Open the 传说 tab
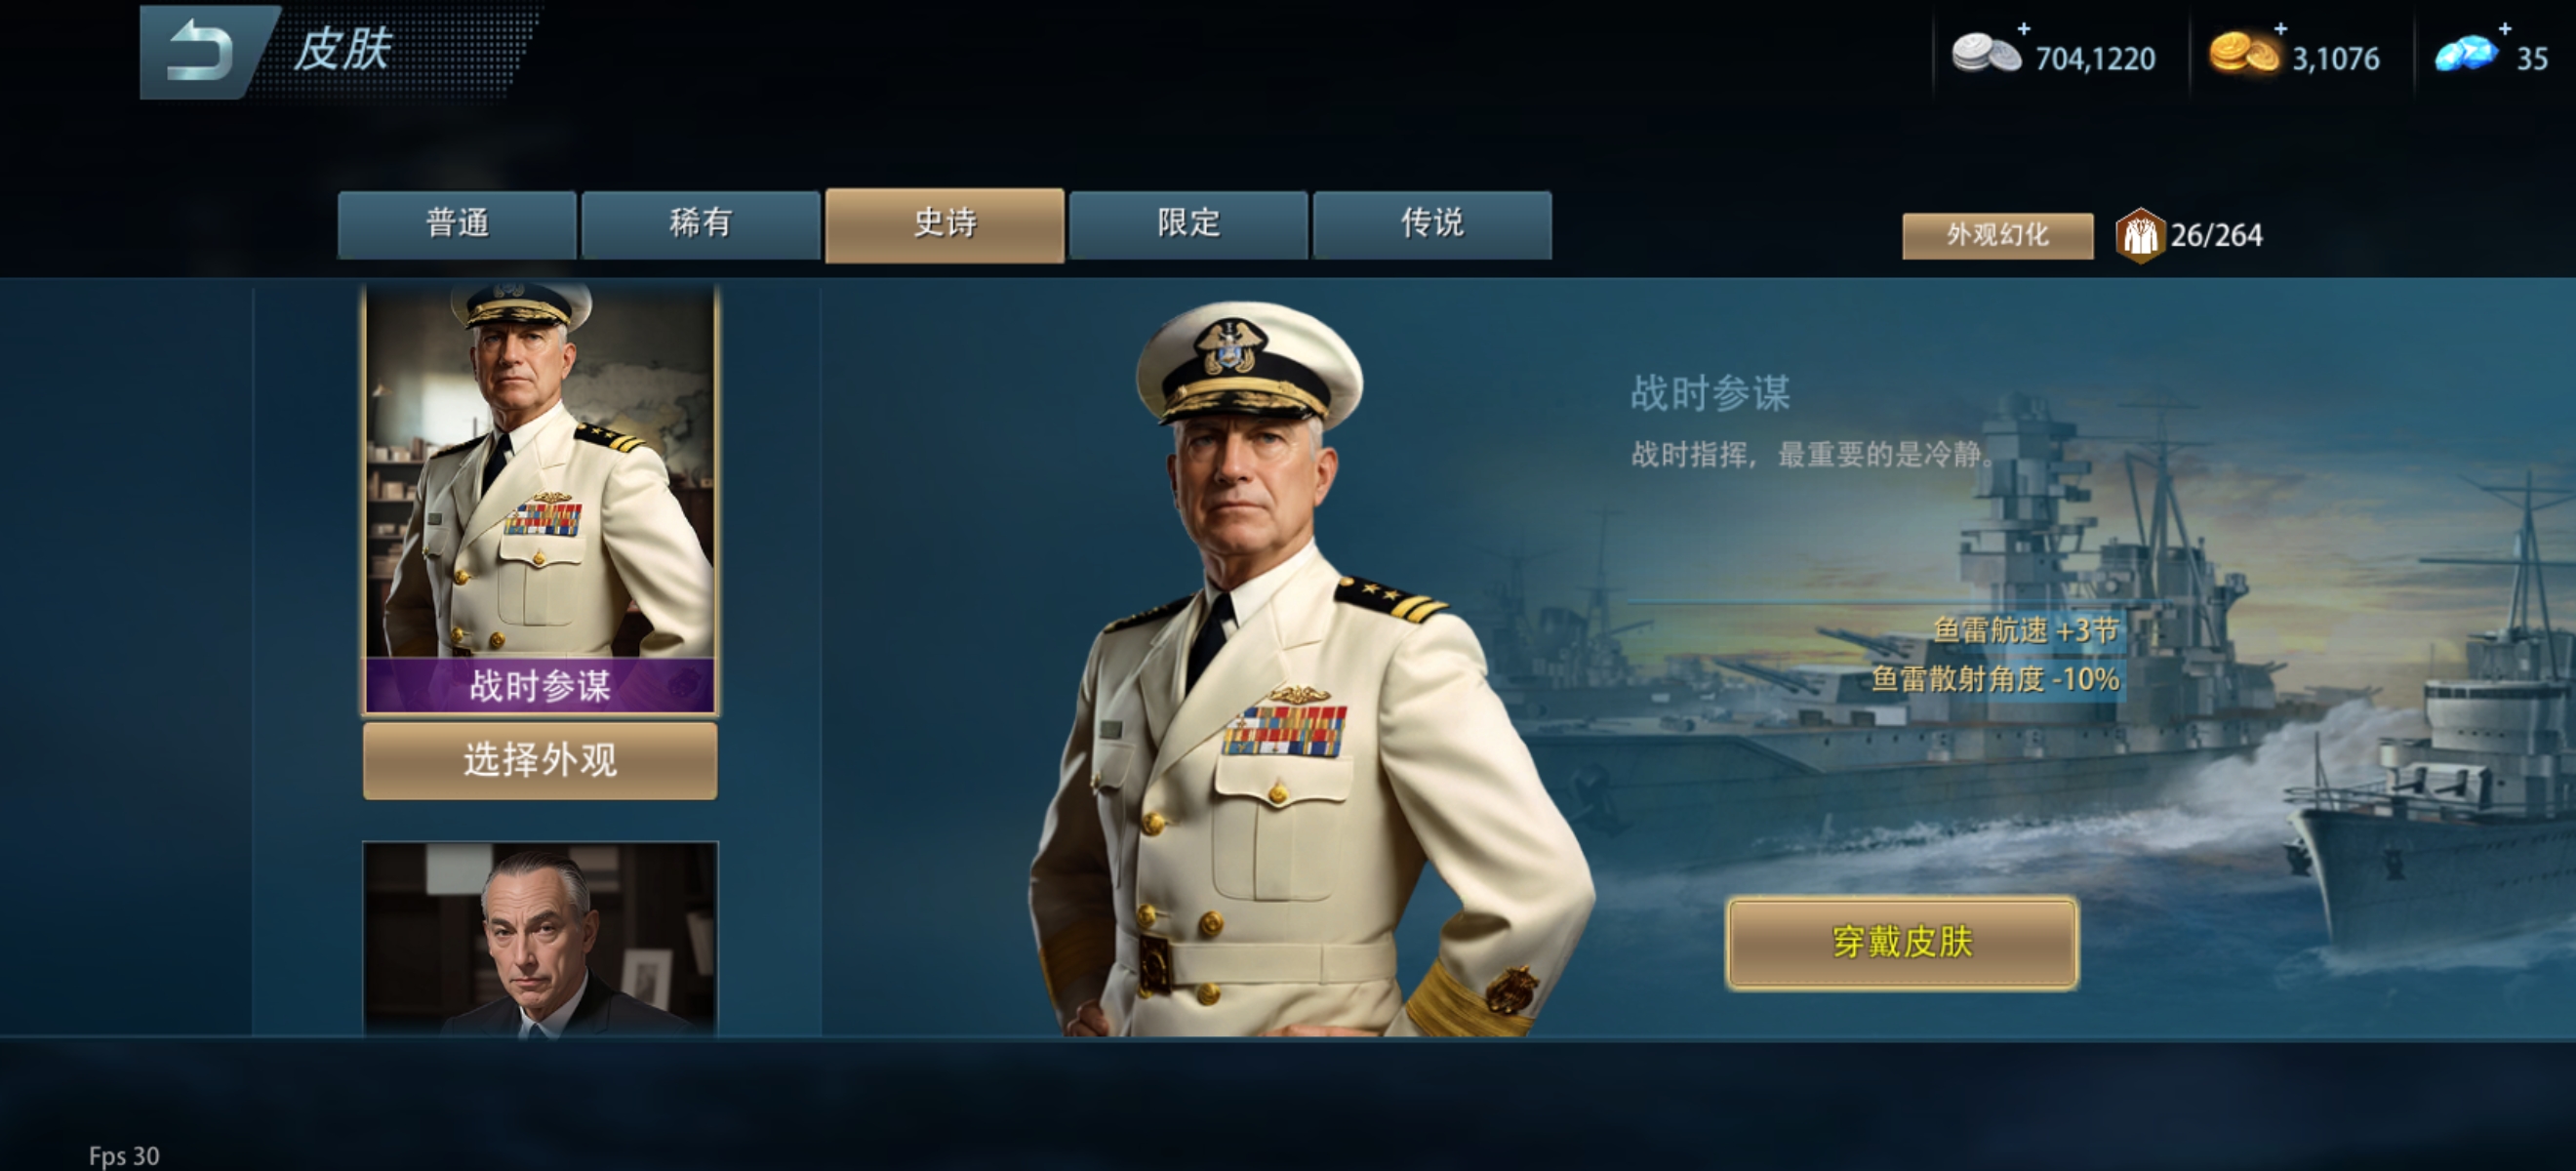This screenshot has height=1171, width=2576. click(x=1432, y=225)
